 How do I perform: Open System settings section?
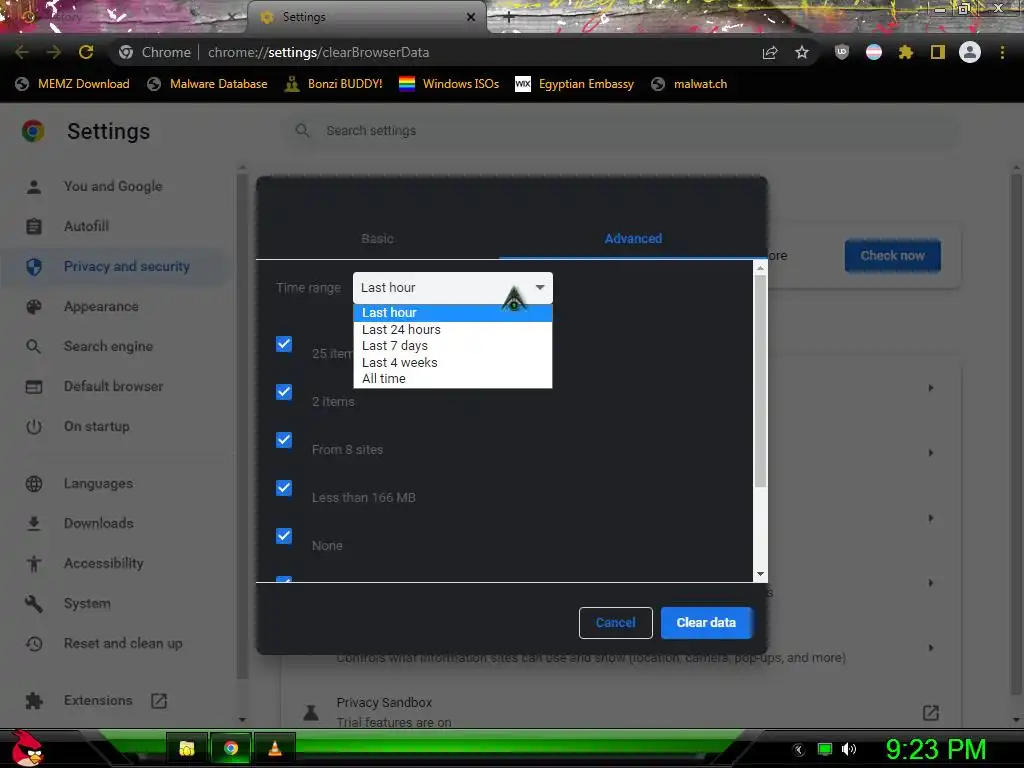[114, 603]
